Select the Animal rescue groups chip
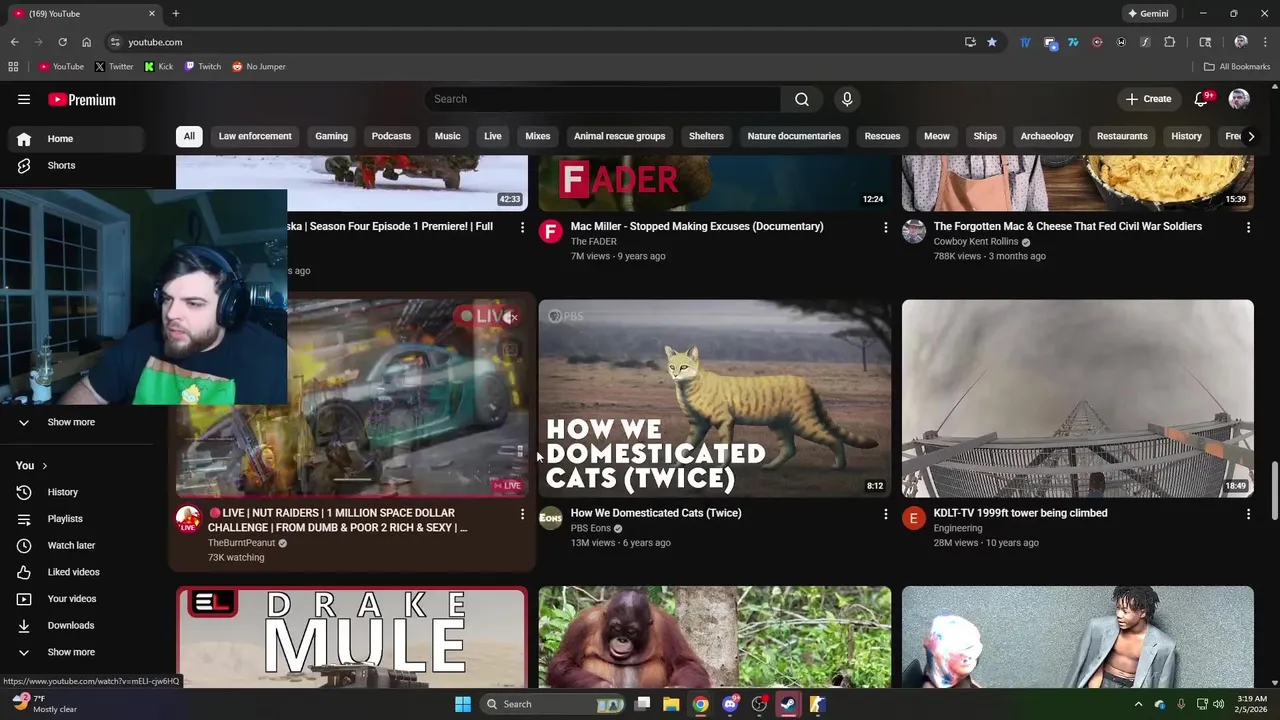 click(619, 137)
